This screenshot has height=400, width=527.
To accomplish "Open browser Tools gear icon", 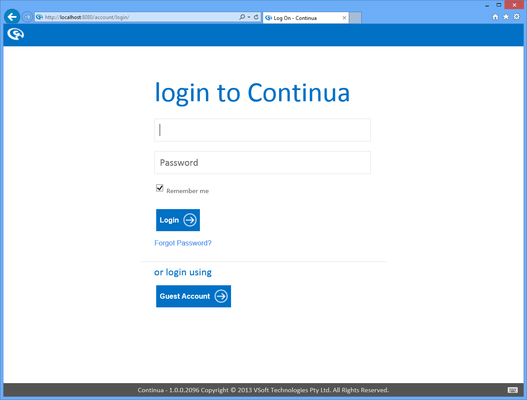I will (517, 17).
